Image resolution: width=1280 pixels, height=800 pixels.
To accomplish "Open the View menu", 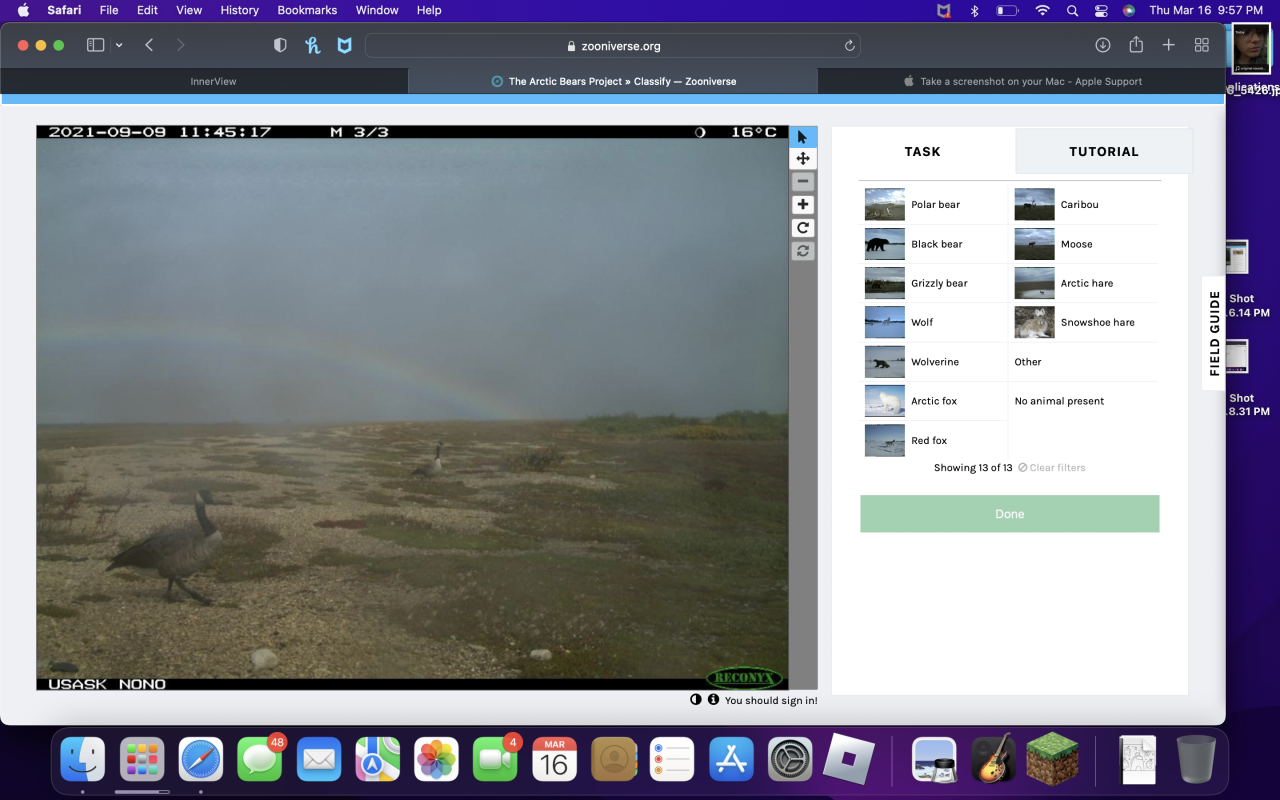I will [x=189, y=10].
